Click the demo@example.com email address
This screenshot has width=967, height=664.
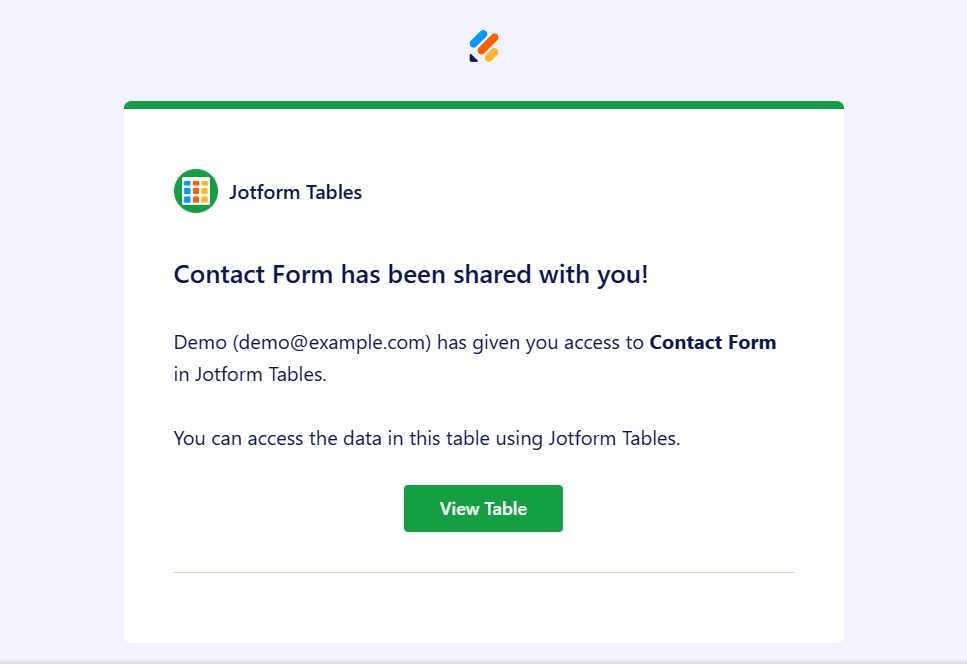333,342
